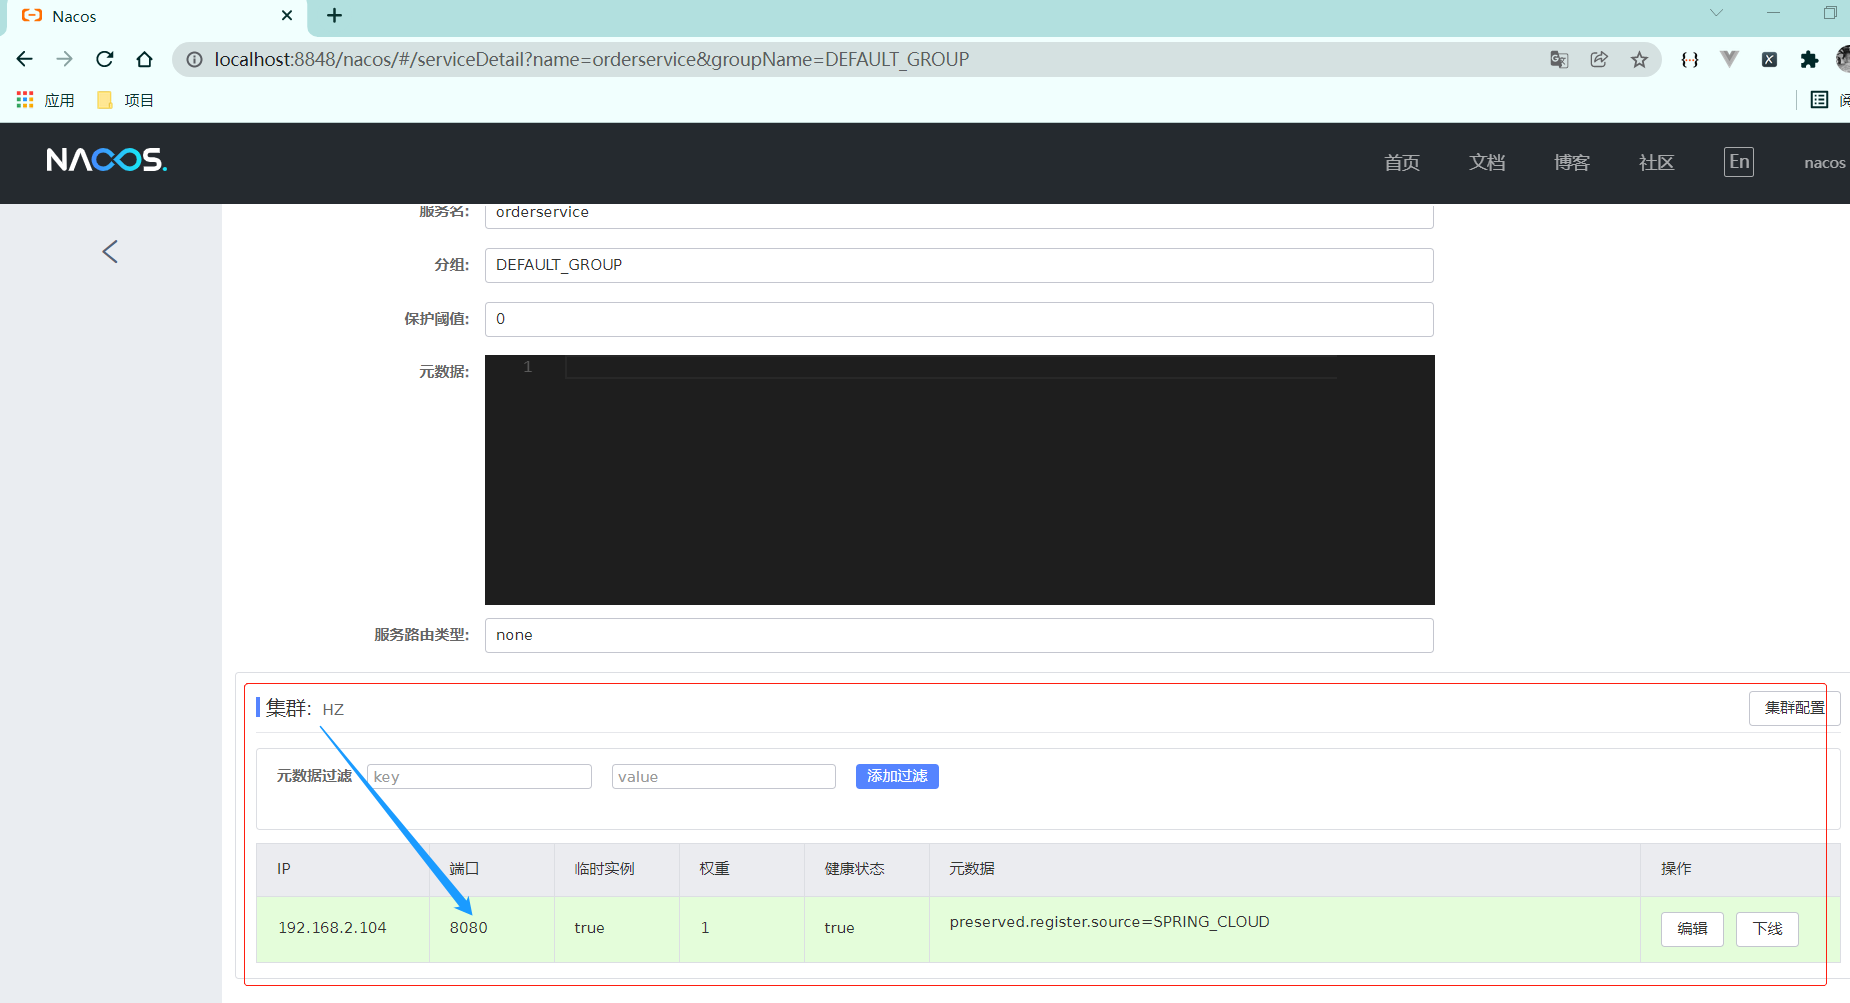Open the curly braces extension
This screenshot has height=1003, width=1850.
point(1690,59)
